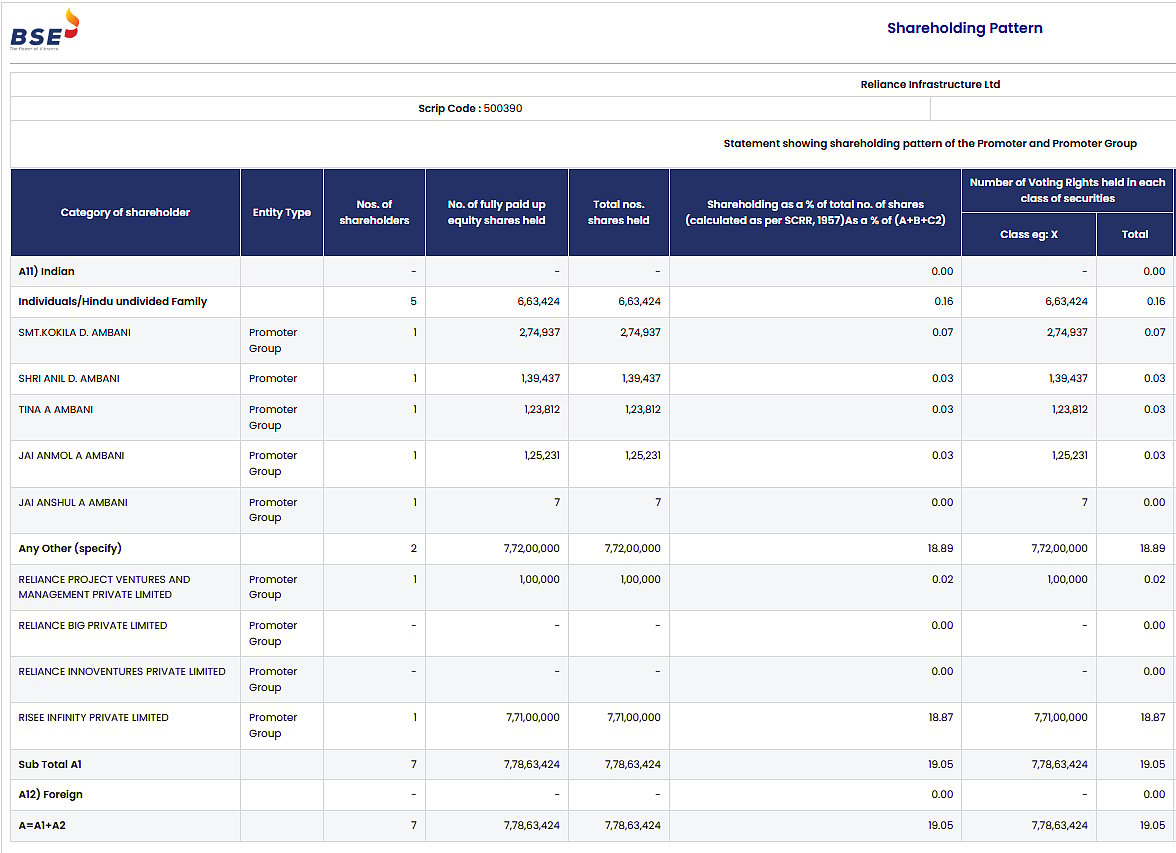Click the A12) Foreign category row
The image size is (1176, 853).
(x=51, y=794)
